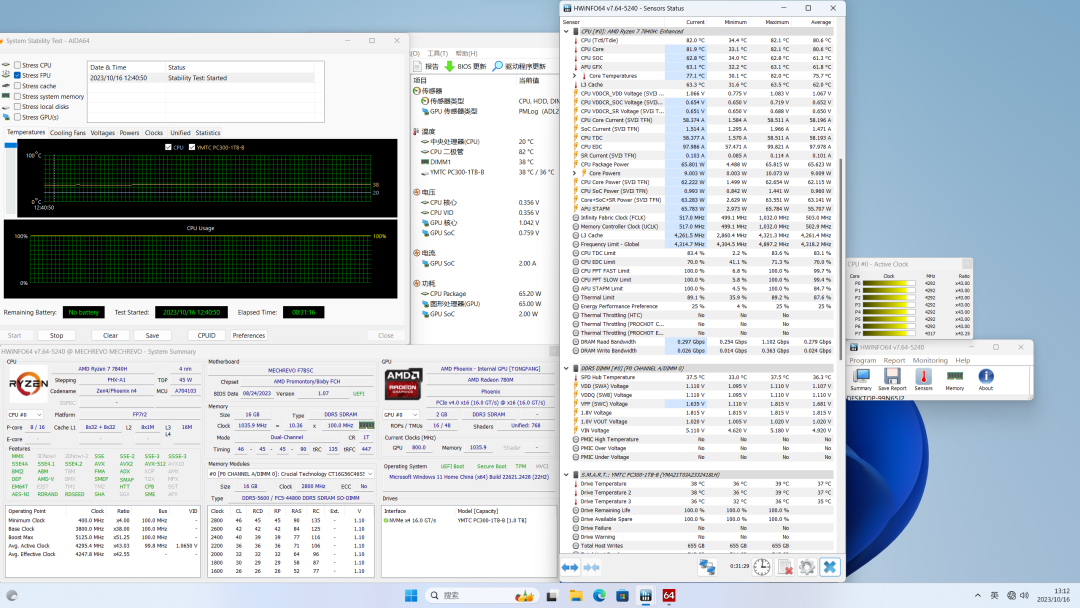
Task: Uncheck the Stress FPU checkbox
Action: 18,76
